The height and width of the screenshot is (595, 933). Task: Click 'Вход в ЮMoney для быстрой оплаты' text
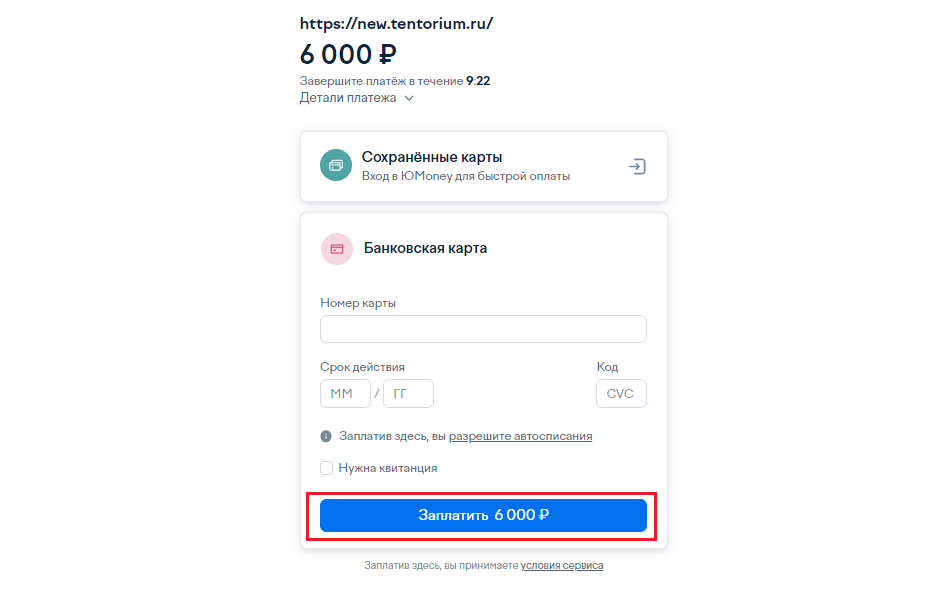click(466, 176)
